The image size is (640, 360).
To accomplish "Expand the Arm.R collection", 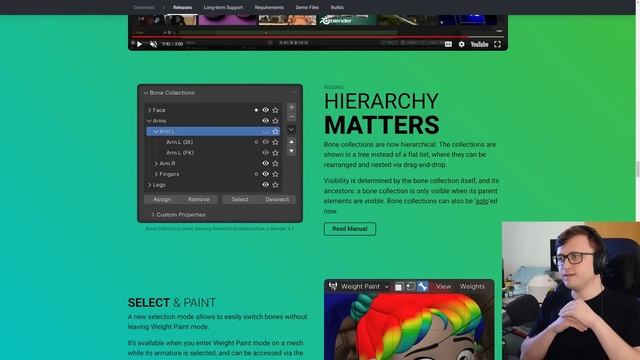I will 156,163.
